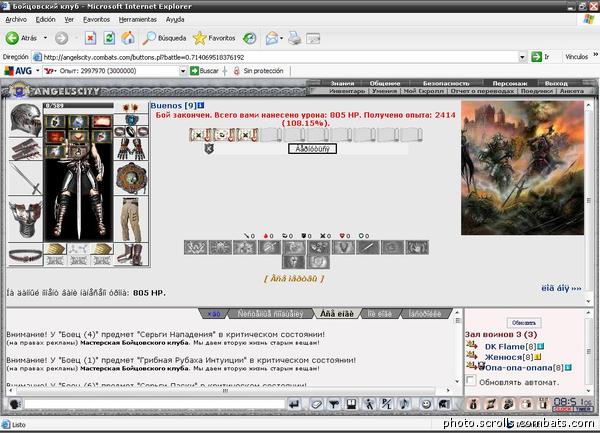
Task: Open the Favoritos menu in menu bar
Action: pyautogui.click(x=96, y=20)
